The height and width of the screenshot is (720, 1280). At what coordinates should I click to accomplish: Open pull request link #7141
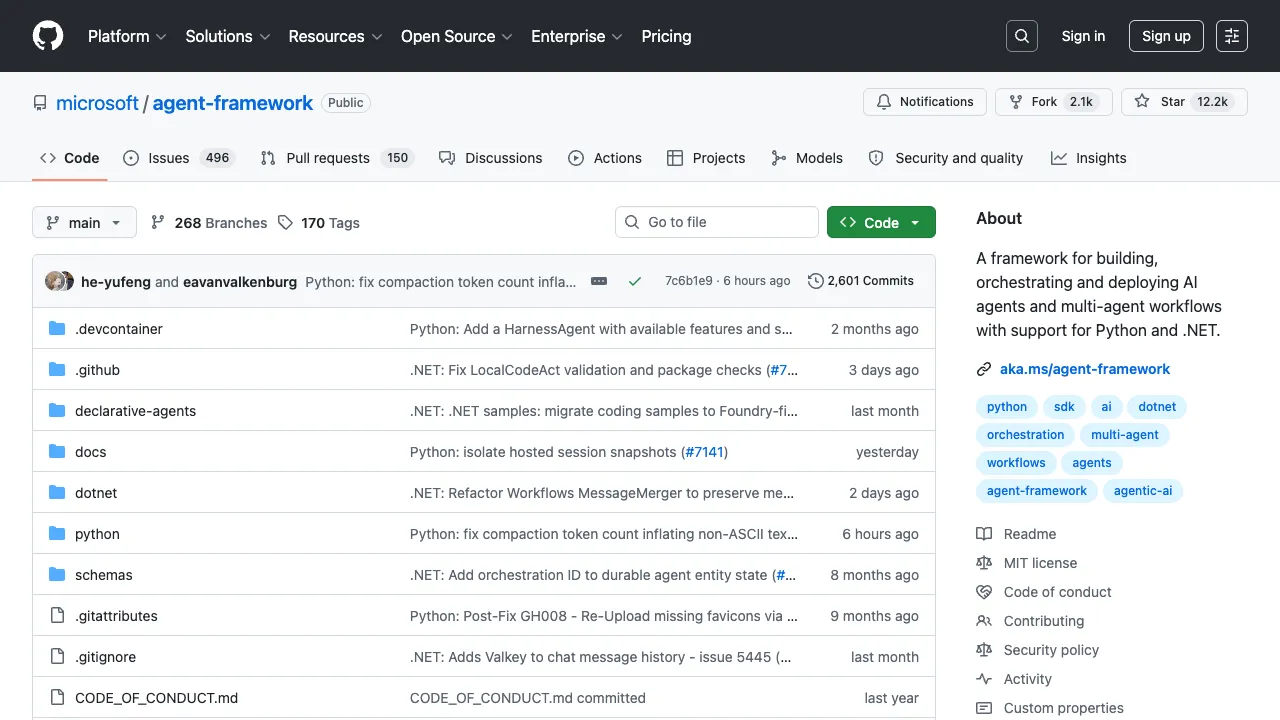point(703,452)
